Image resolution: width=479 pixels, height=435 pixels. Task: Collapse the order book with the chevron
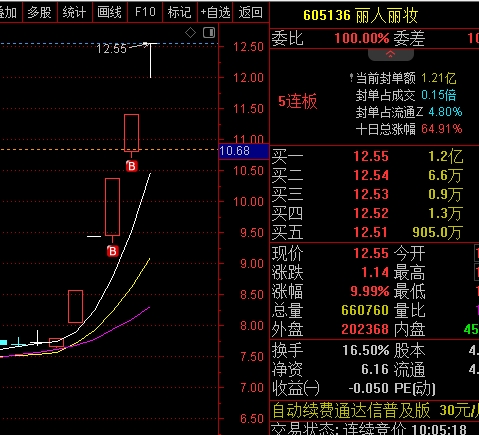(391, 54)
